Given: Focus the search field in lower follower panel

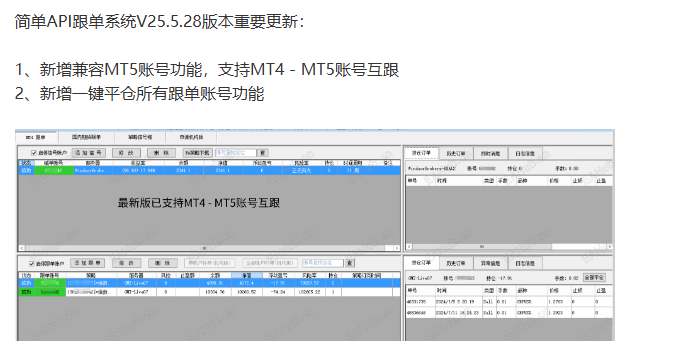Looking at the screenshot, I should (323, 263).
